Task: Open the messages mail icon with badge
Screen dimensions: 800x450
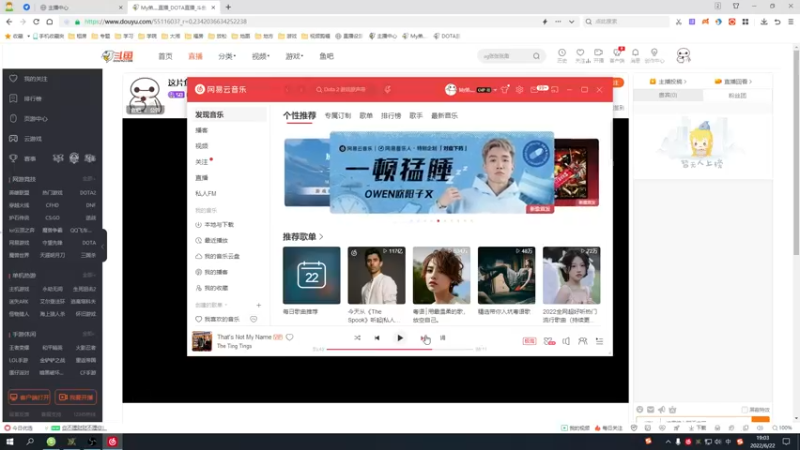Action: 538,89
